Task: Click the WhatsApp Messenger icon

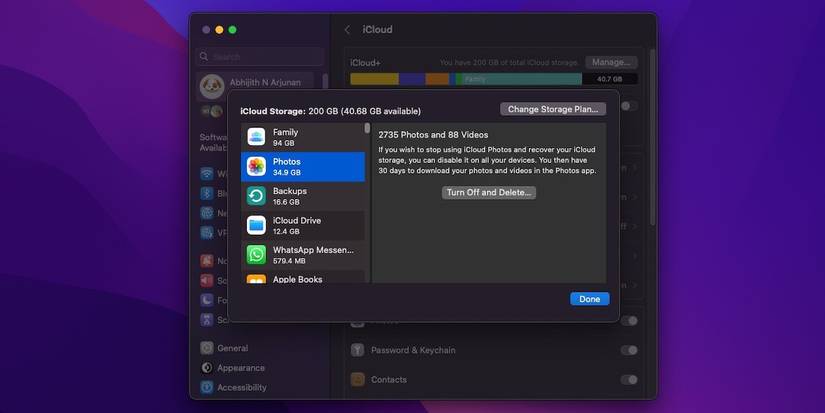Action: click(x=256, y=255)
